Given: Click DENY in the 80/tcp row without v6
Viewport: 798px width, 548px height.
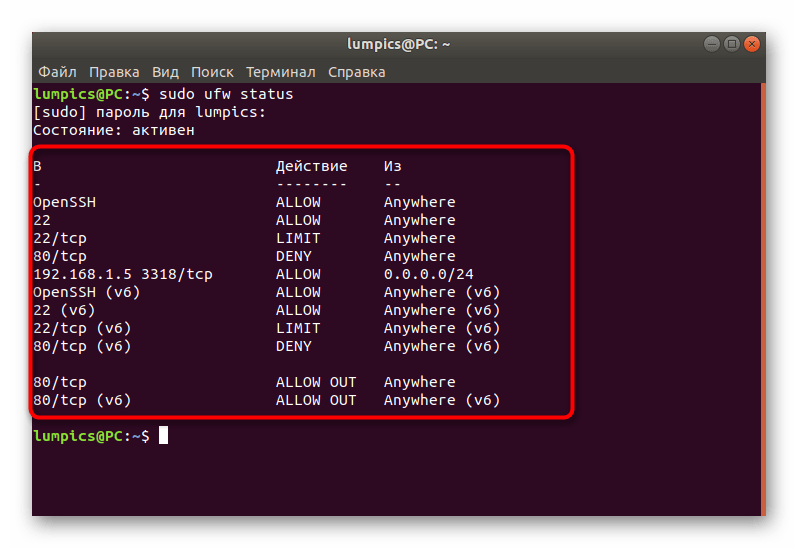Looking at the screenshot, I should point(294,256).
